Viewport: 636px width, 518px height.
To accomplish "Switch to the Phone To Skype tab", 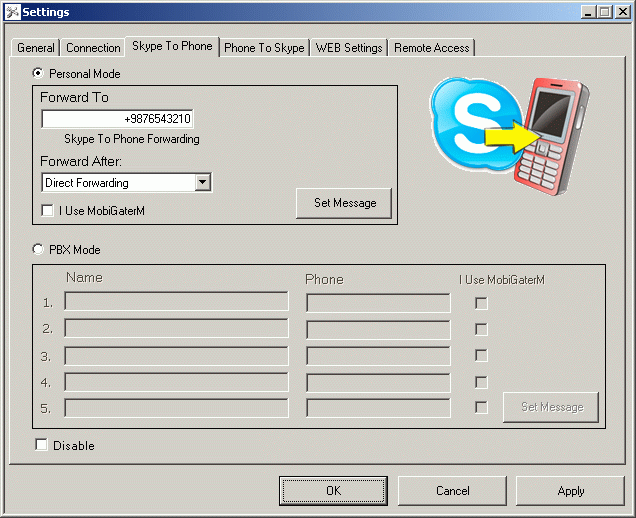I will pyautogui.click(x=264, y=48).
